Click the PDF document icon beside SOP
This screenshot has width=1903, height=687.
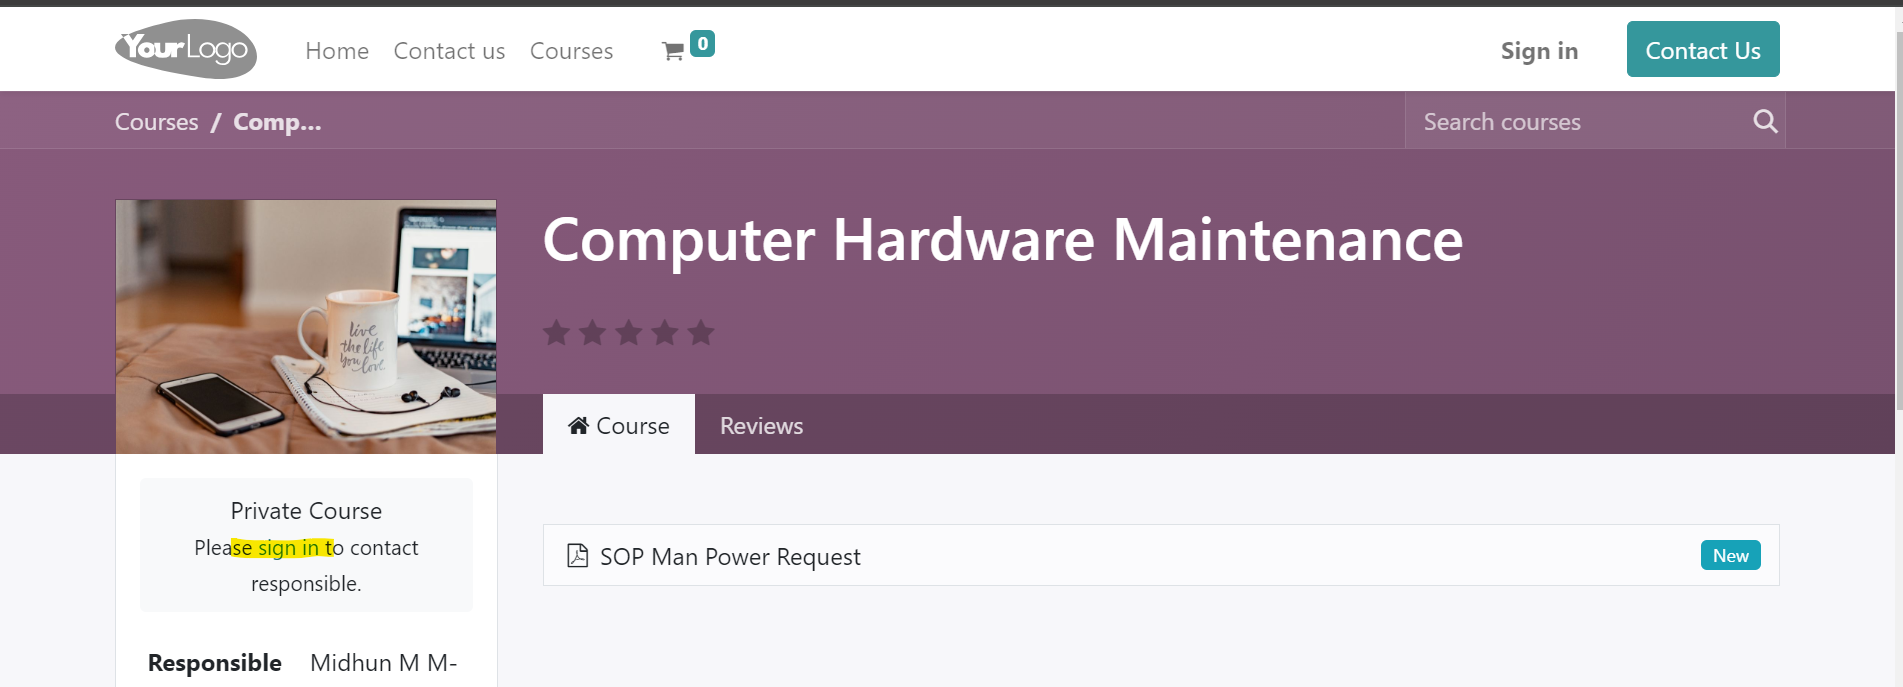pyautogui.click(x=577, y=555)
